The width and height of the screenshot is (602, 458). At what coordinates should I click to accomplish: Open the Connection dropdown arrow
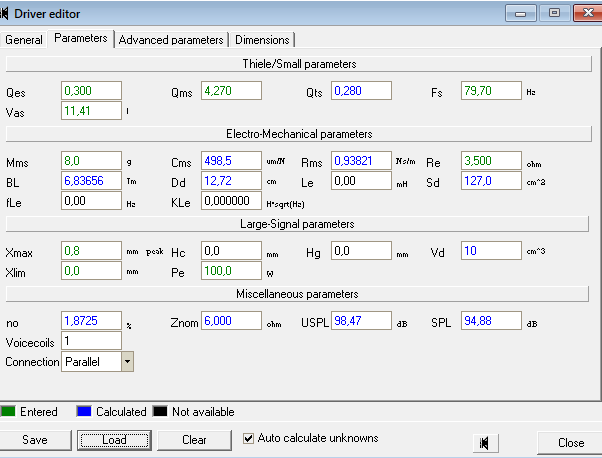click(x=127, y=362)
